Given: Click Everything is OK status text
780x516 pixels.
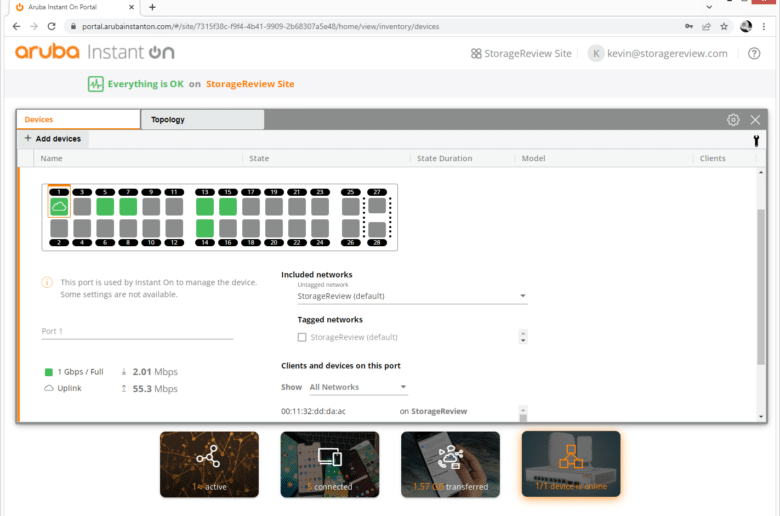Looking at the screenshot, I should tap(146, 84).
